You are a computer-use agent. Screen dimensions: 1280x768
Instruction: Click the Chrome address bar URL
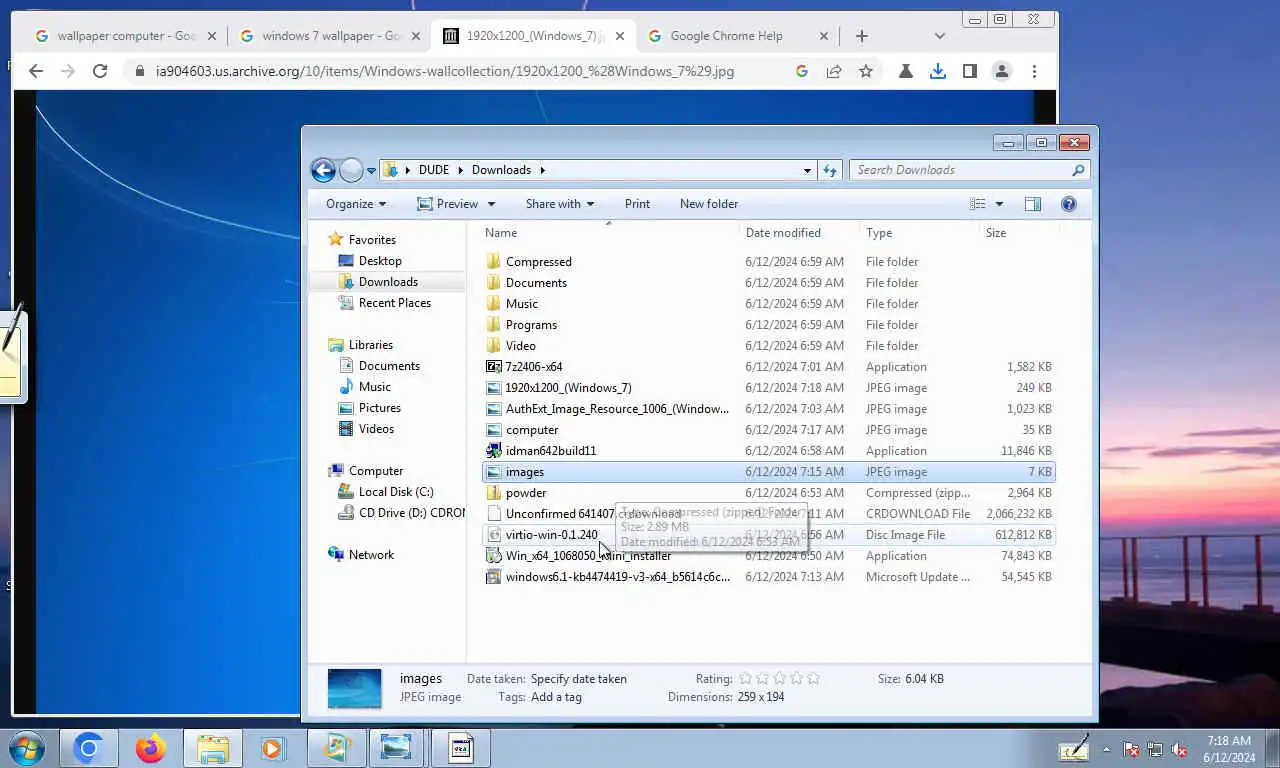(445, 72)
